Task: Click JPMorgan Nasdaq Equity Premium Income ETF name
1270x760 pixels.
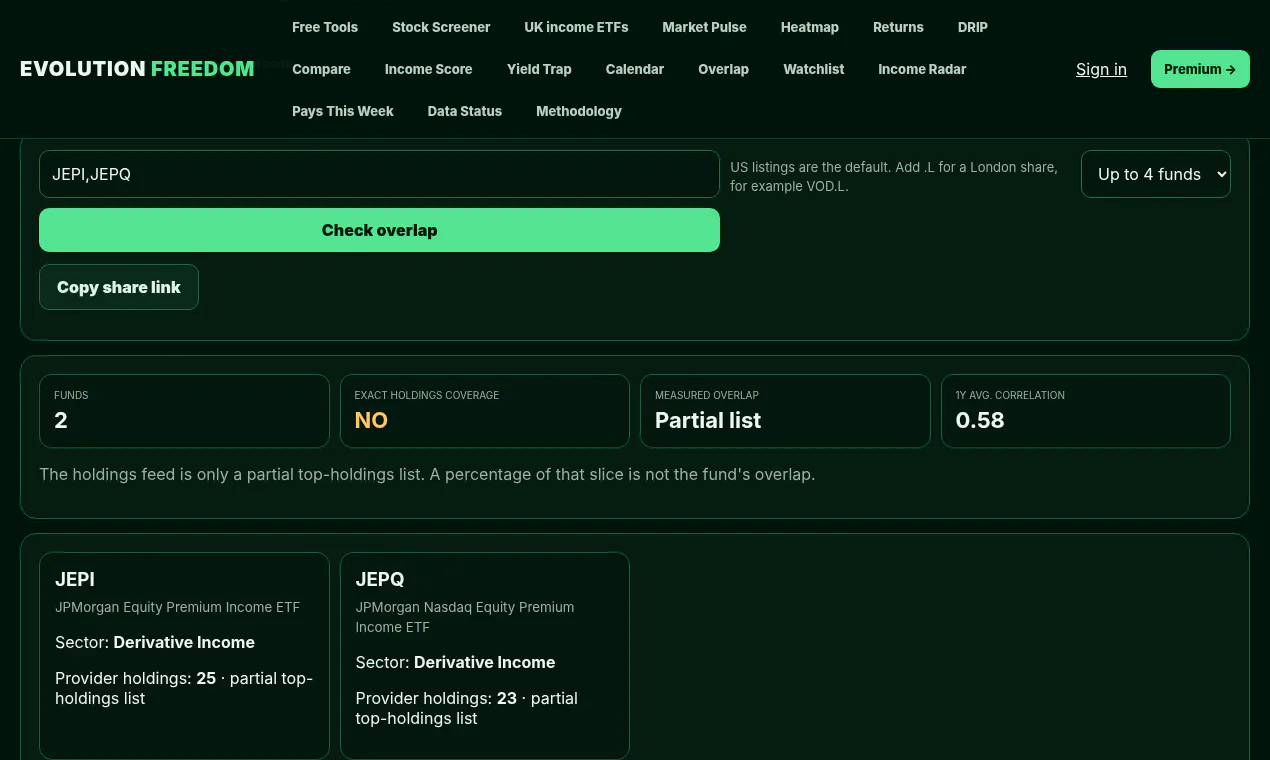Action: (x=465, y=617)
